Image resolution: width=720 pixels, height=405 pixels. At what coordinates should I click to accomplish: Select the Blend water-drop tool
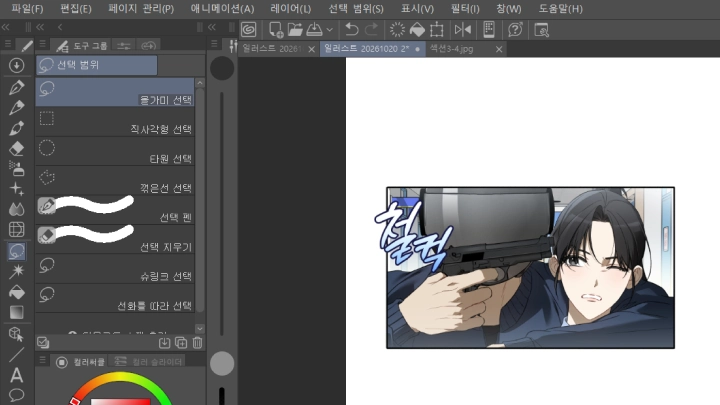pos(17,209)
